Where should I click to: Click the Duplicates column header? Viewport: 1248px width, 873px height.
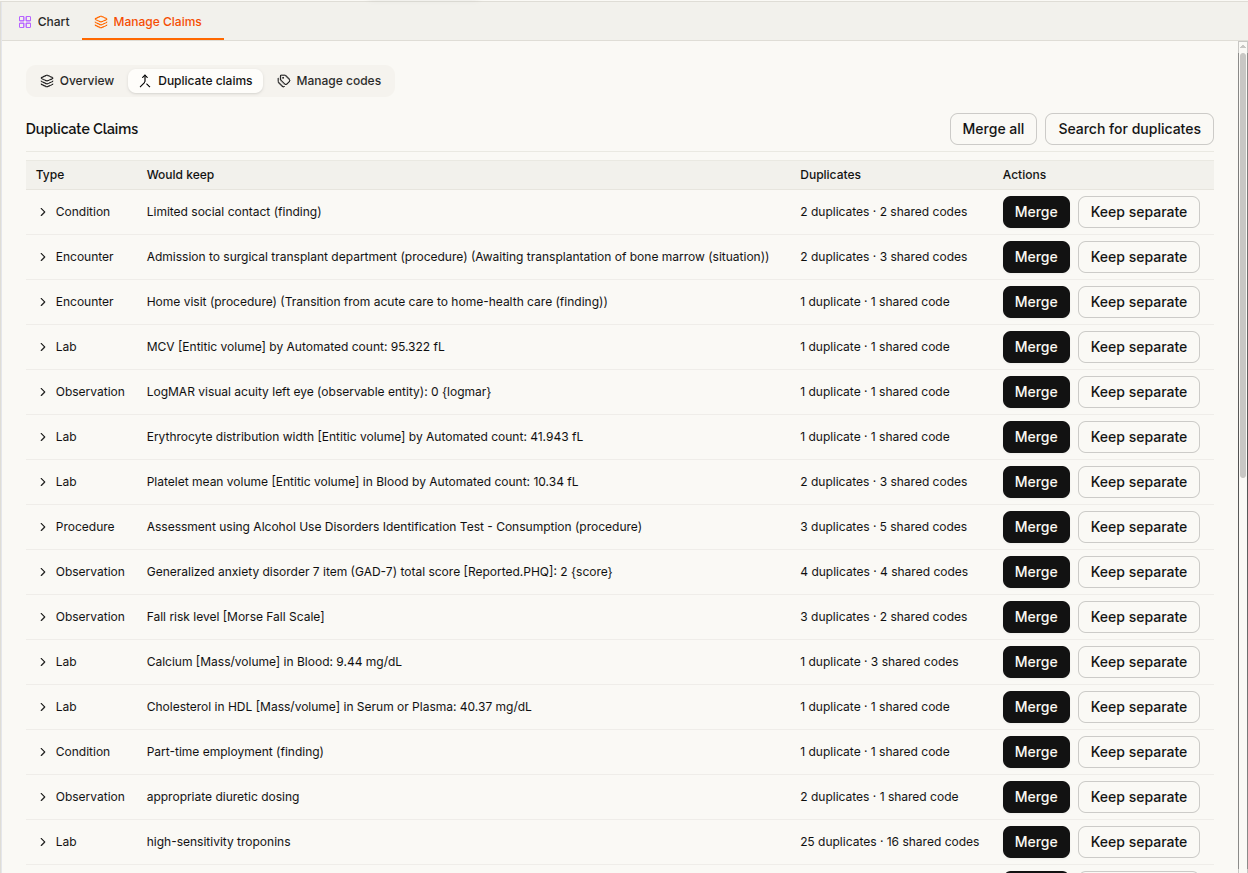(830, 175)
